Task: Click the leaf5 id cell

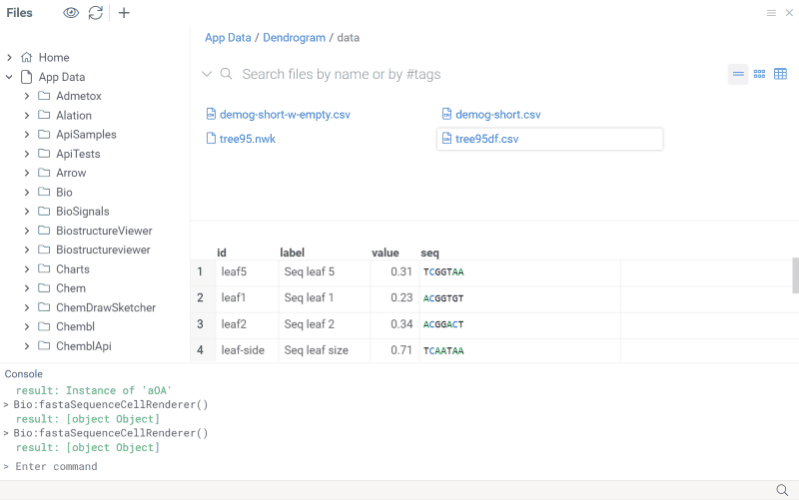Action: 248,272
